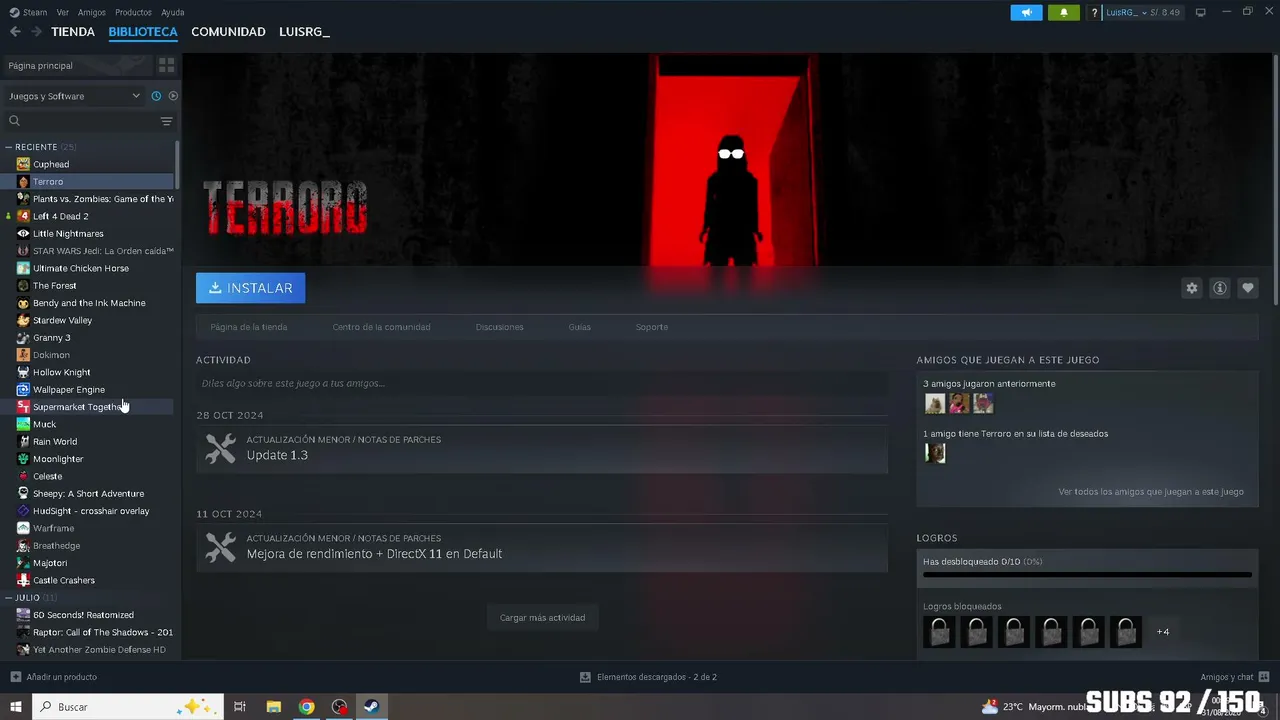This screenshot has width=1280, height=720.
Task: Click the +4 locked achievements indicator
Action: [1163, 632]
